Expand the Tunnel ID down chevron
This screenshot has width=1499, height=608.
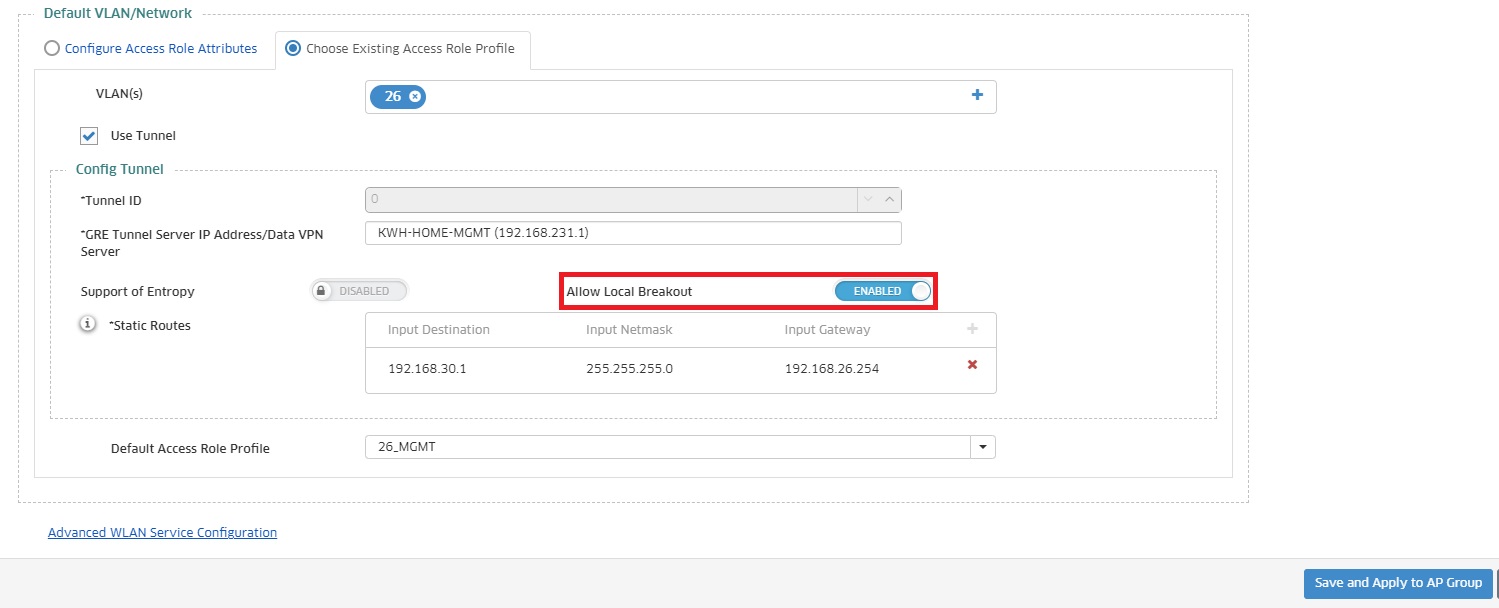868,199
